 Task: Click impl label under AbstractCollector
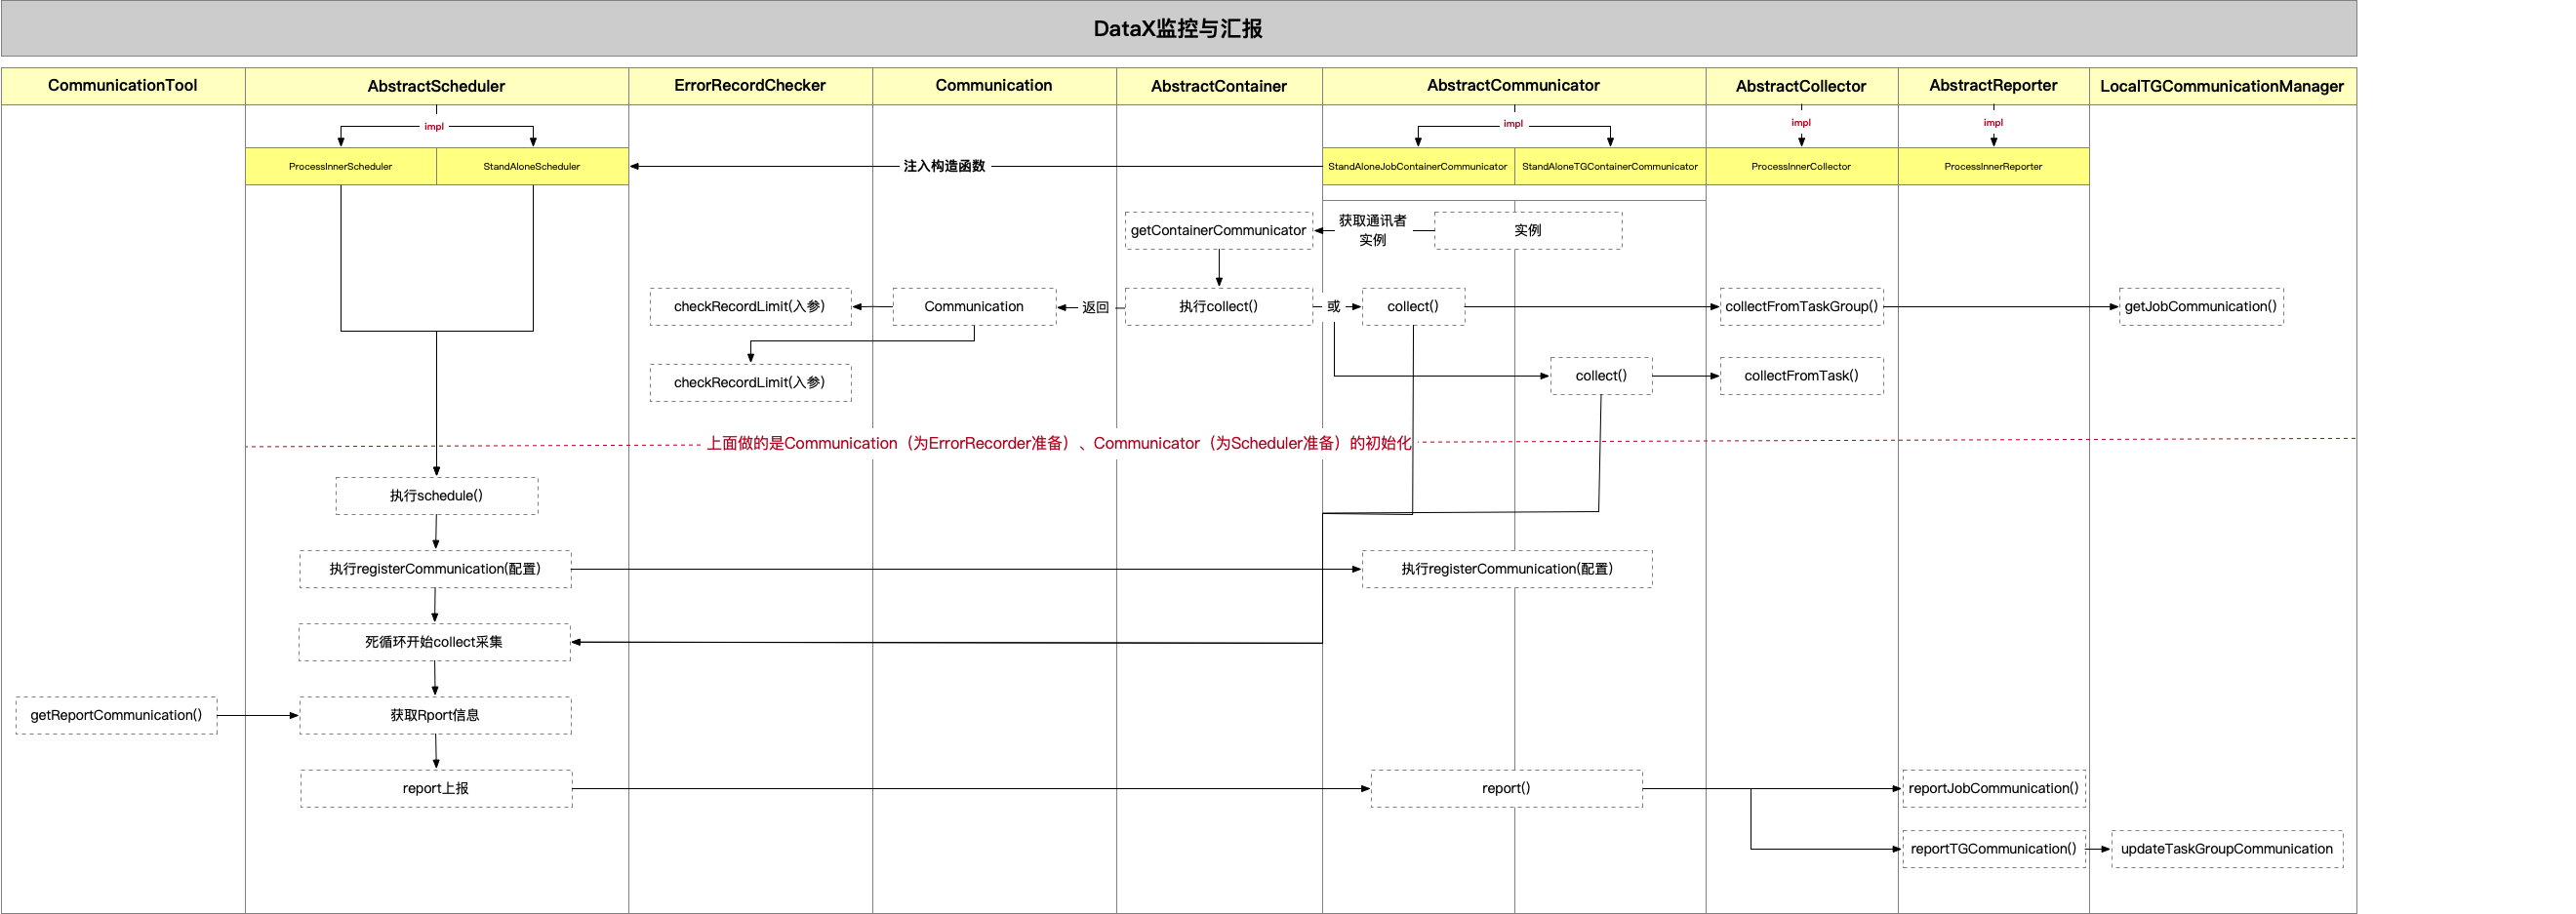click(x=1801, y=123)
